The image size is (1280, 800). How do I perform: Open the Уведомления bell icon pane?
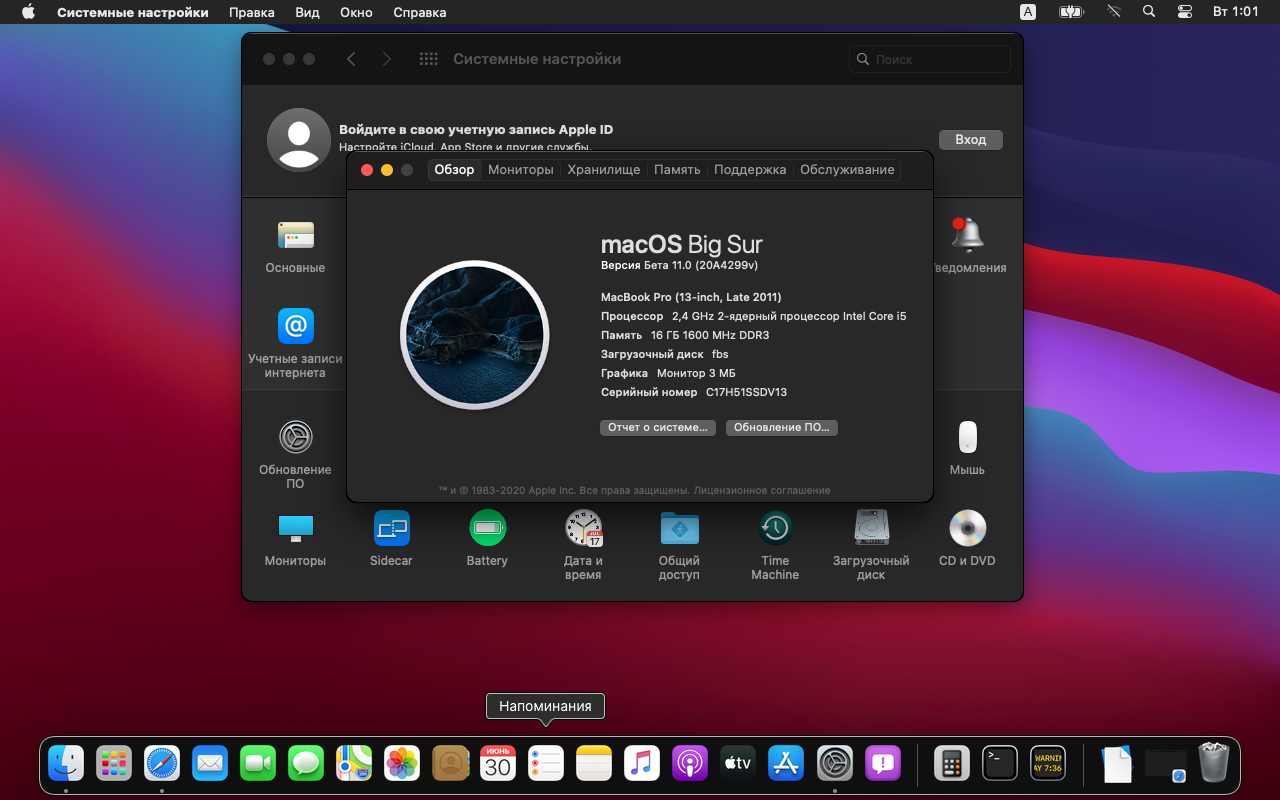click(x=967, y=235)
